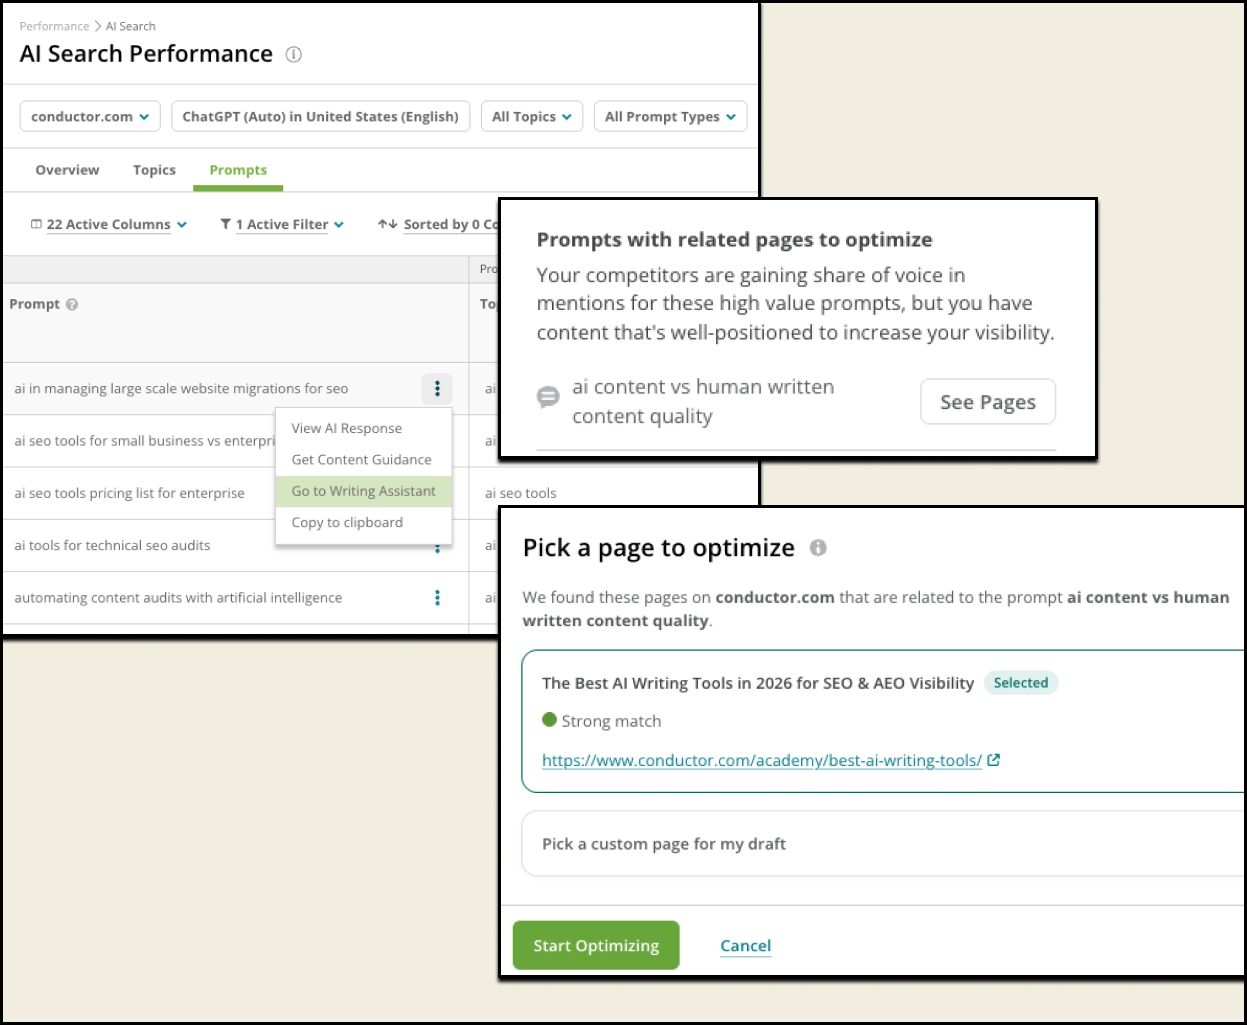Image resolution: width=1247 pixels, height=1025 pixels.
Task: Expand the All Prompt Types dropdown
Action: coord(670,117)
